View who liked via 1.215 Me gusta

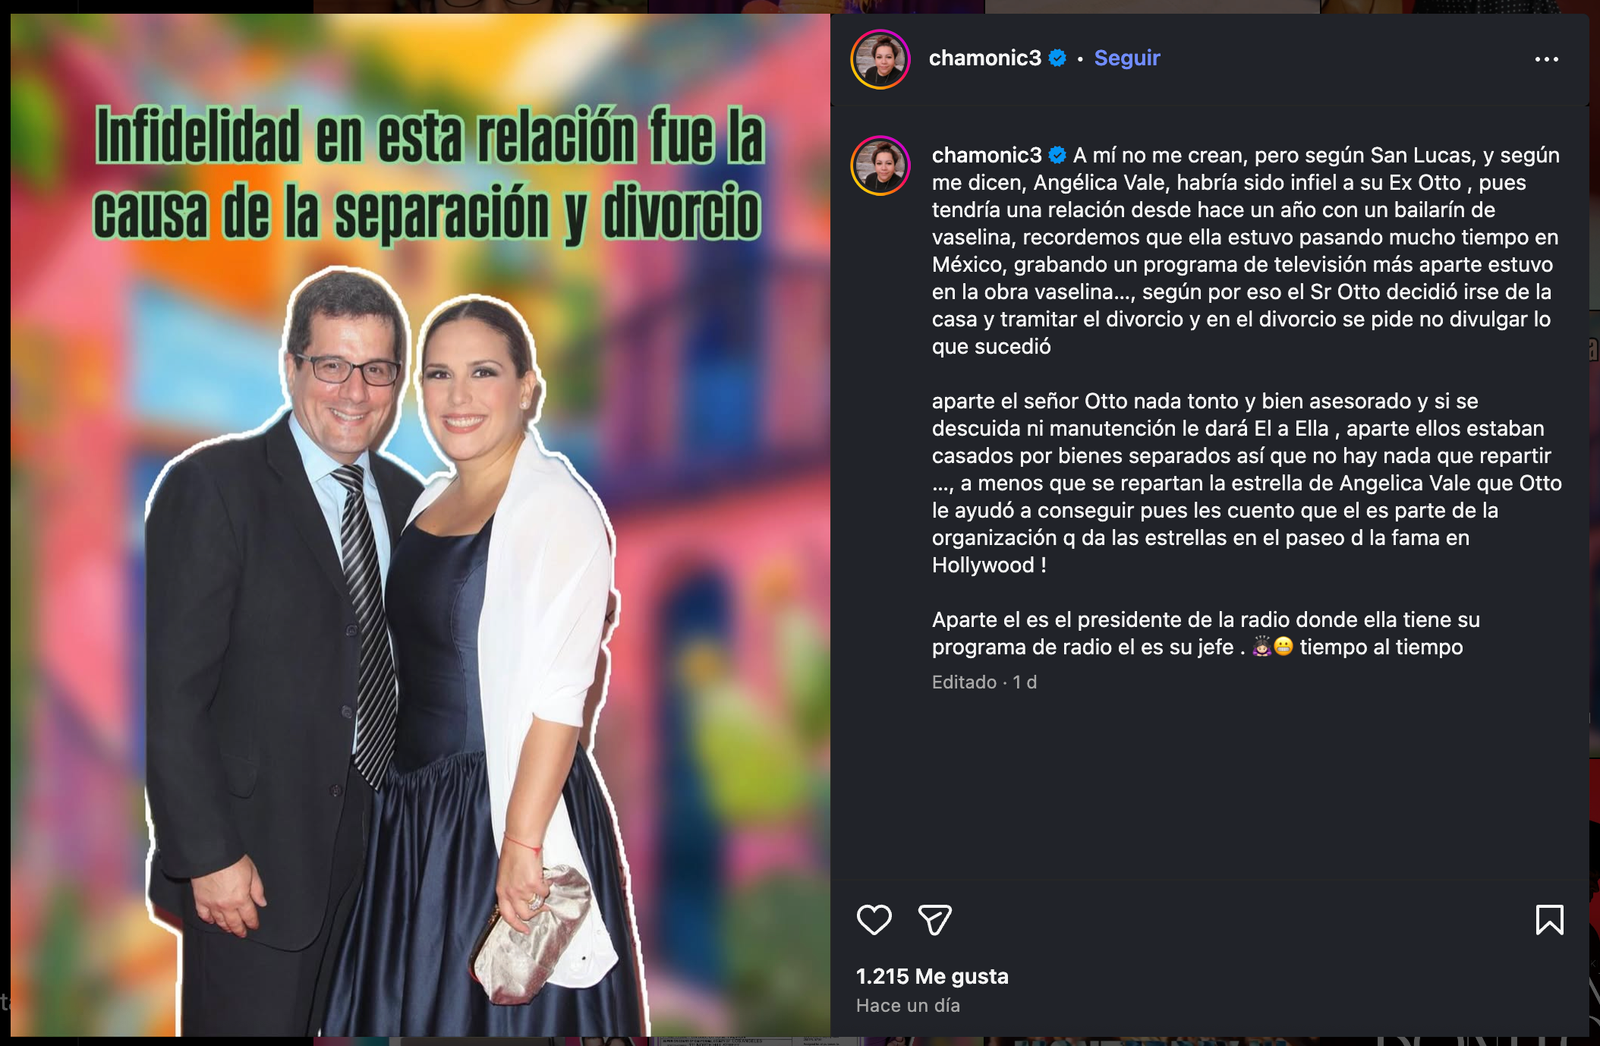click(x=932, y=976)
